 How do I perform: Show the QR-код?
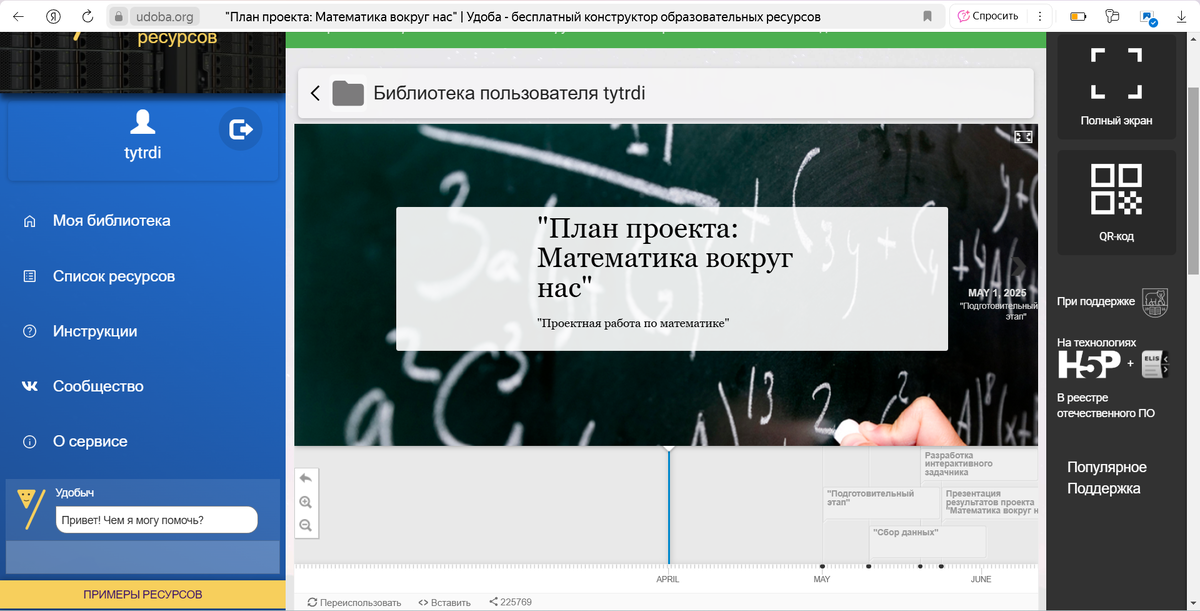[1116, 203]
